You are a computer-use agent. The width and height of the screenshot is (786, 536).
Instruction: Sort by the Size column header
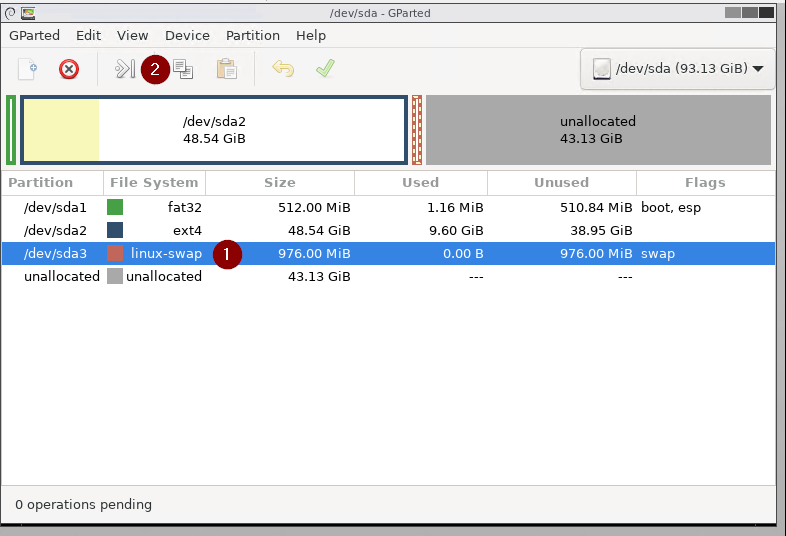tap(280, 183)
